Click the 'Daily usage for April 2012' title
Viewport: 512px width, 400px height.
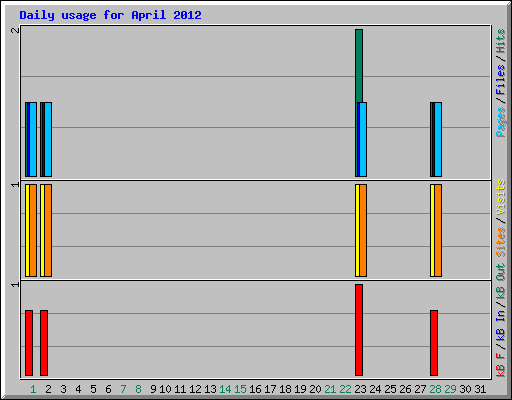point(110,15)
